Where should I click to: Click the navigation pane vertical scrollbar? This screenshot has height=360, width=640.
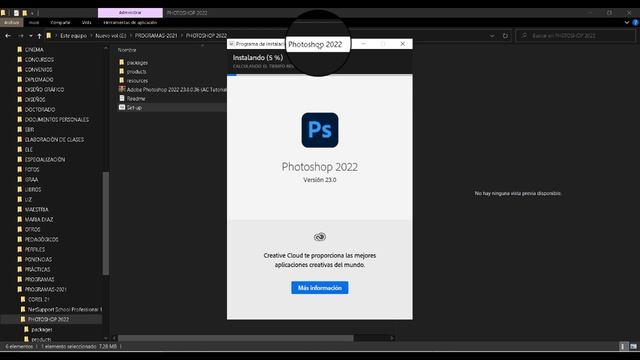(106, 223)
